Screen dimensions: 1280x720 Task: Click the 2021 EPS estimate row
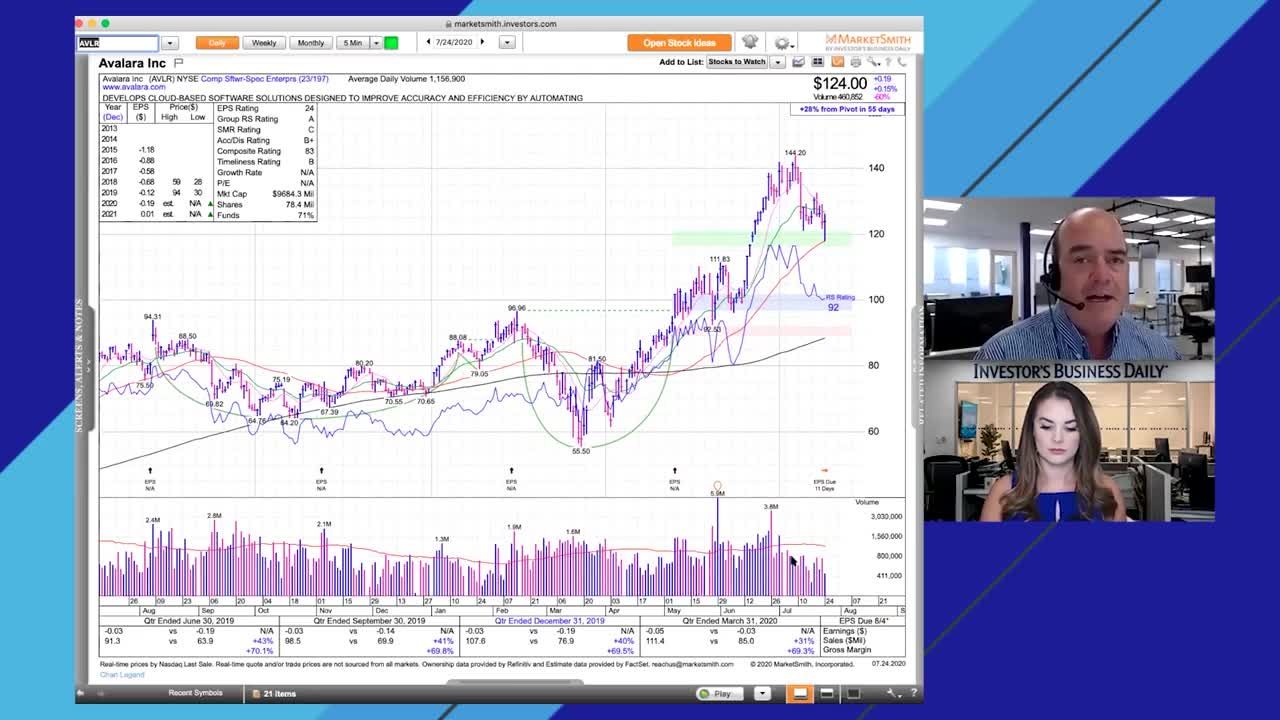pos(156,214)
